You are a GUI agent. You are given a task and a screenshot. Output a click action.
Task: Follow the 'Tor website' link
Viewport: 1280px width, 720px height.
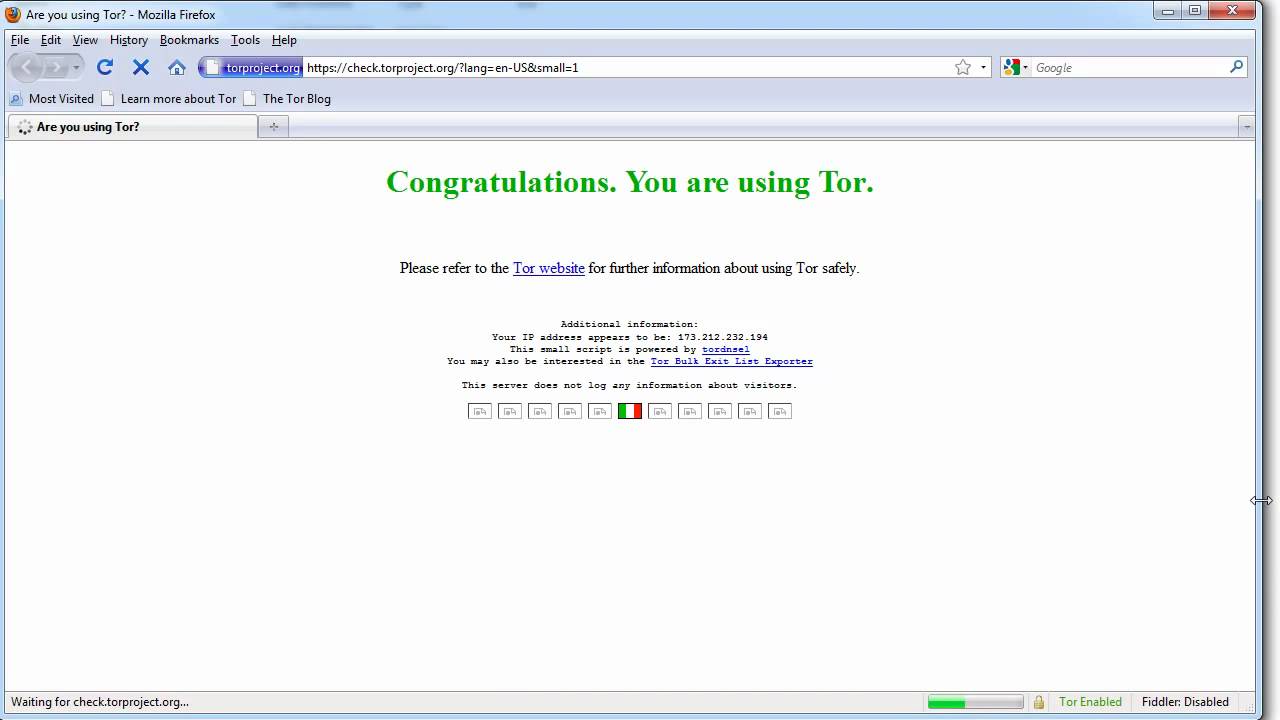coord(549,268)
